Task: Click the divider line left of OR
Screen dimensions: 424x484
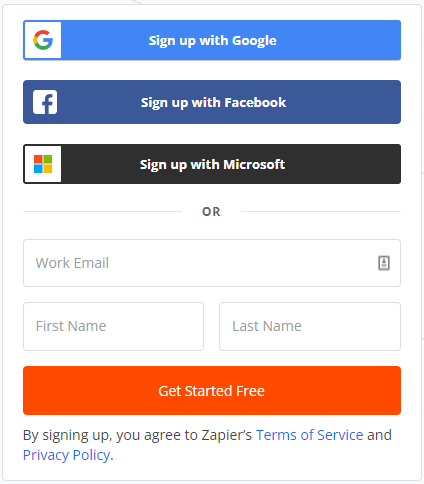Action: 102,211
